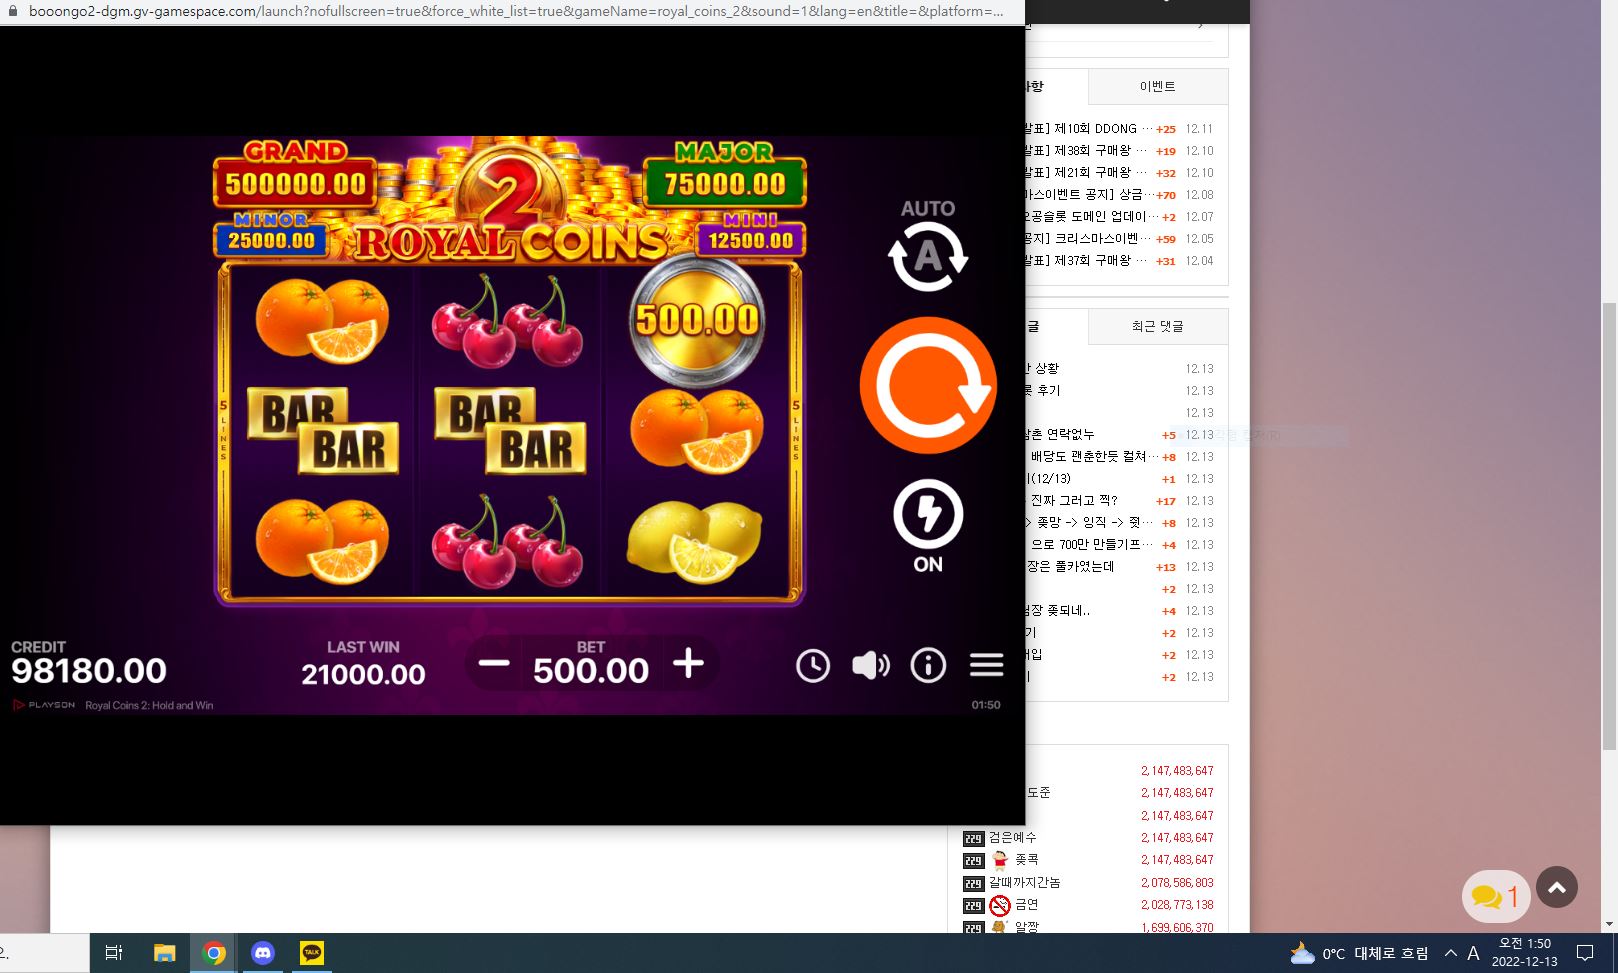Open the post '장은 폴카였는데'
Viewport: 1618px width, 973px height.
[1070, 567]
